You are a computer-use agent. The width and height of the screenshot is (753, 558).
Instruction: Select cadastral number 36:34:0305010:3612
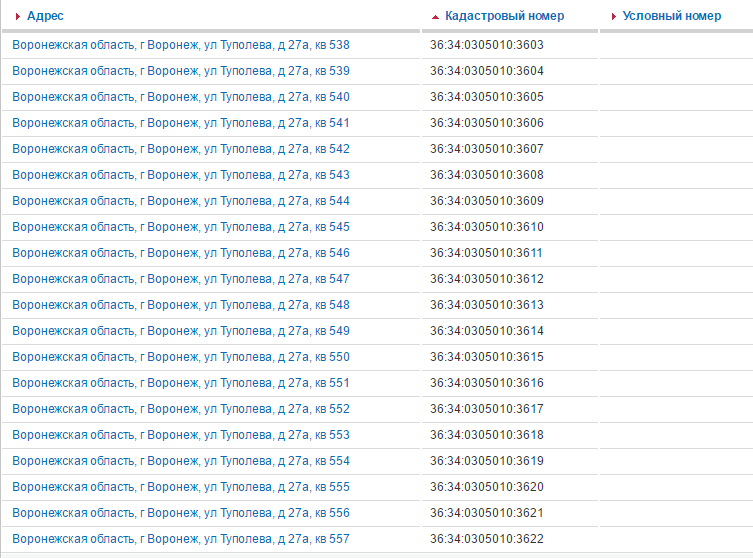[487, 279]
